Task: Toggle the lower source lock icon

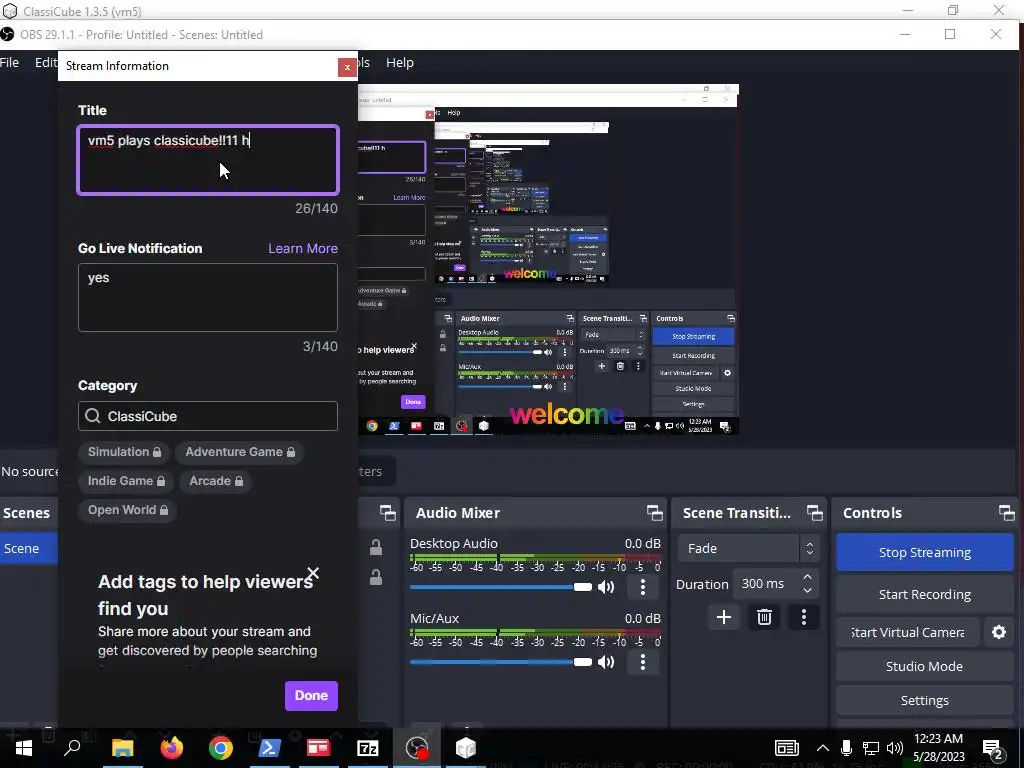Action: click(376, 577)
